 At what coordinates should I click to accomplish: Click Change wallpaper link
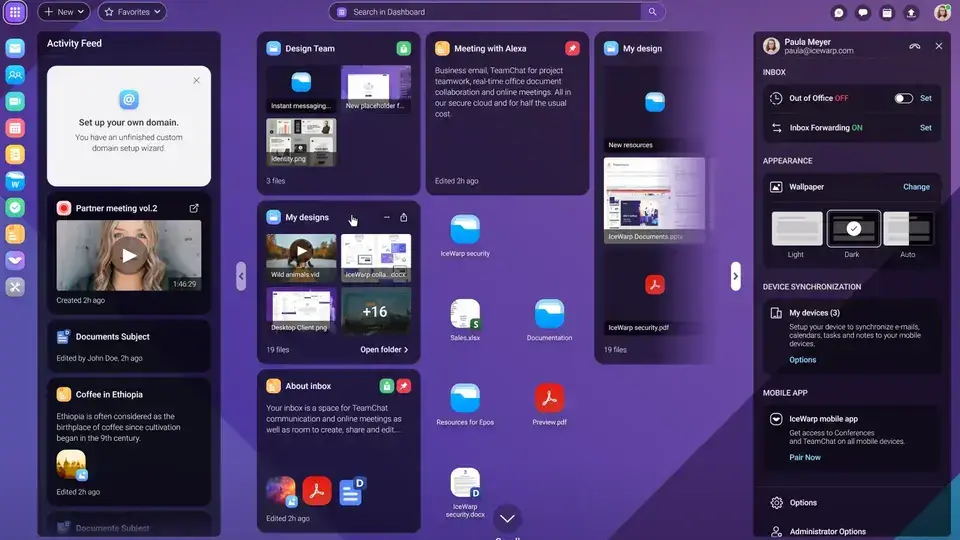pyautogui.click(x=916, y=187)
